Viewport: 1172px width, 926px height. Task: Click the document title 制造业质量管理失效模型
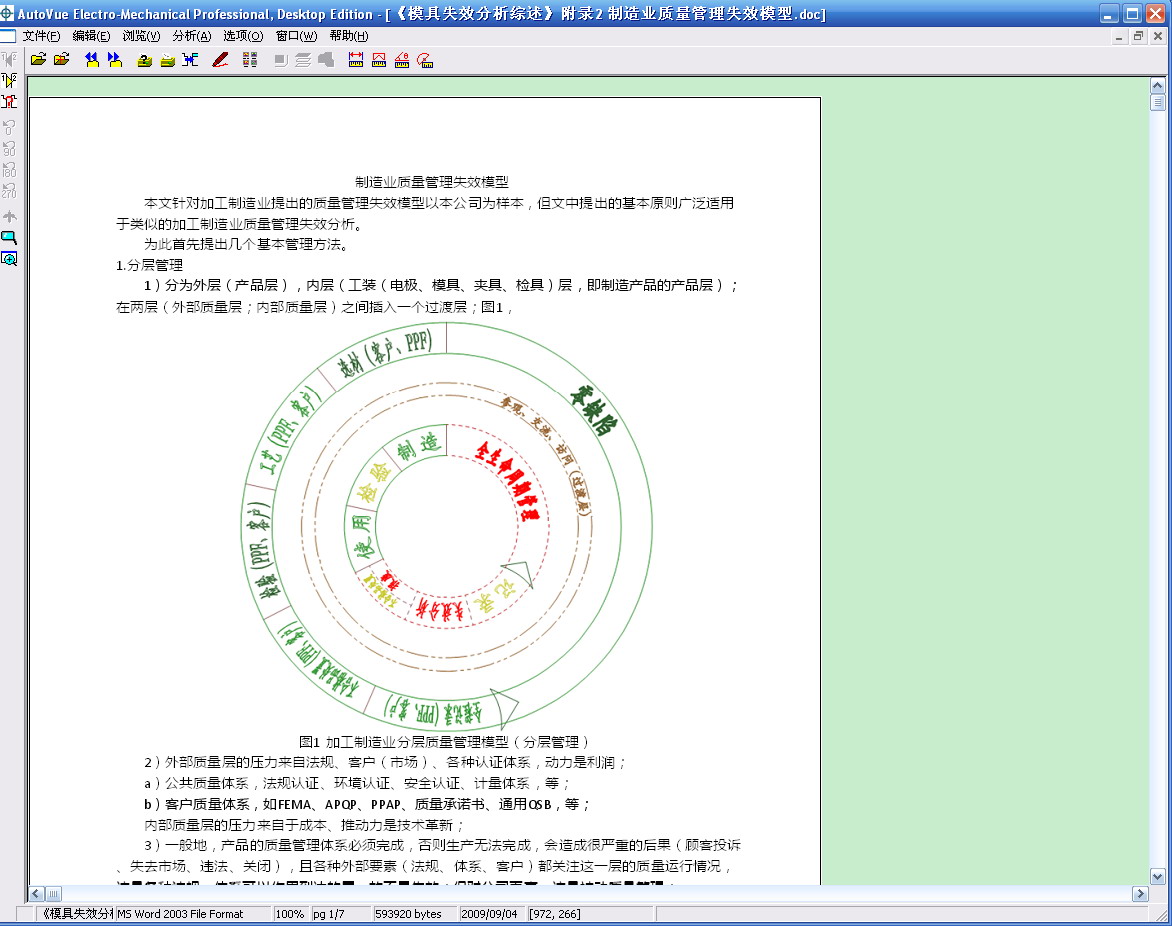[432, 182]
